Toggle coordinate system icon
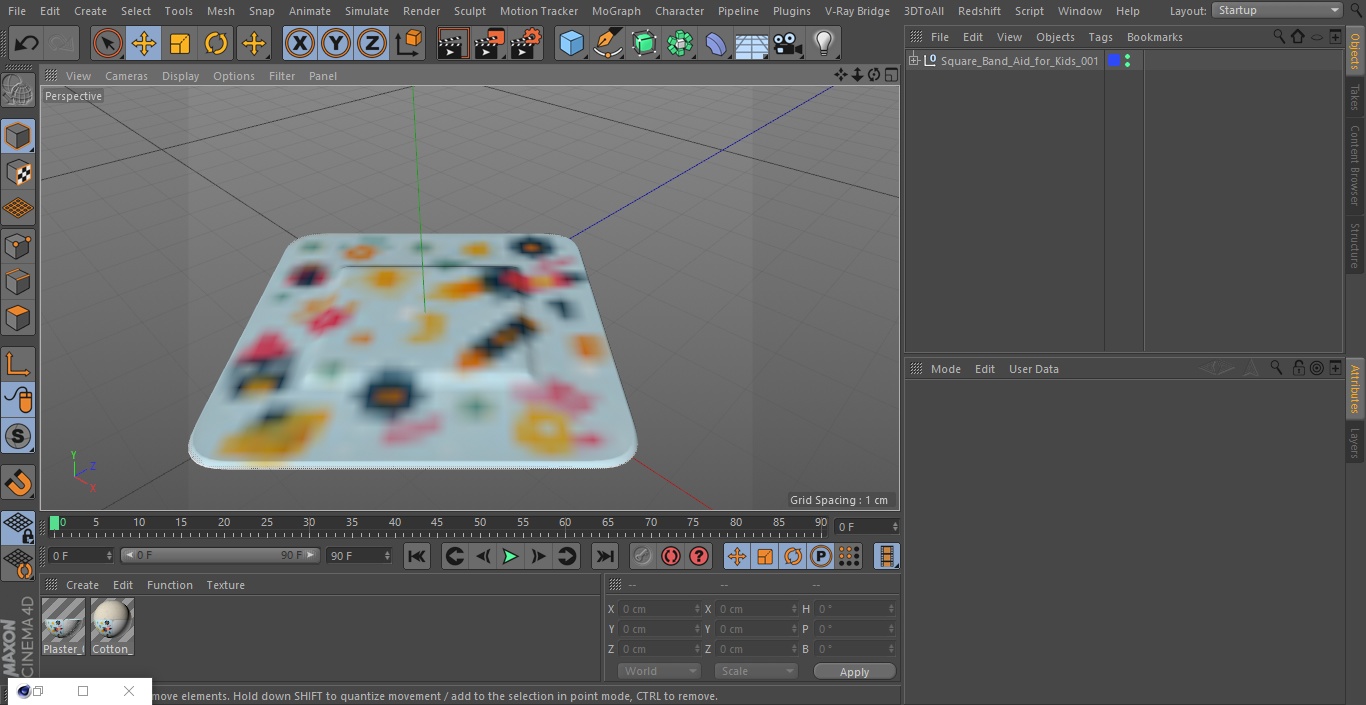Viewport: 1366px width, 705px height. [409, 44]
